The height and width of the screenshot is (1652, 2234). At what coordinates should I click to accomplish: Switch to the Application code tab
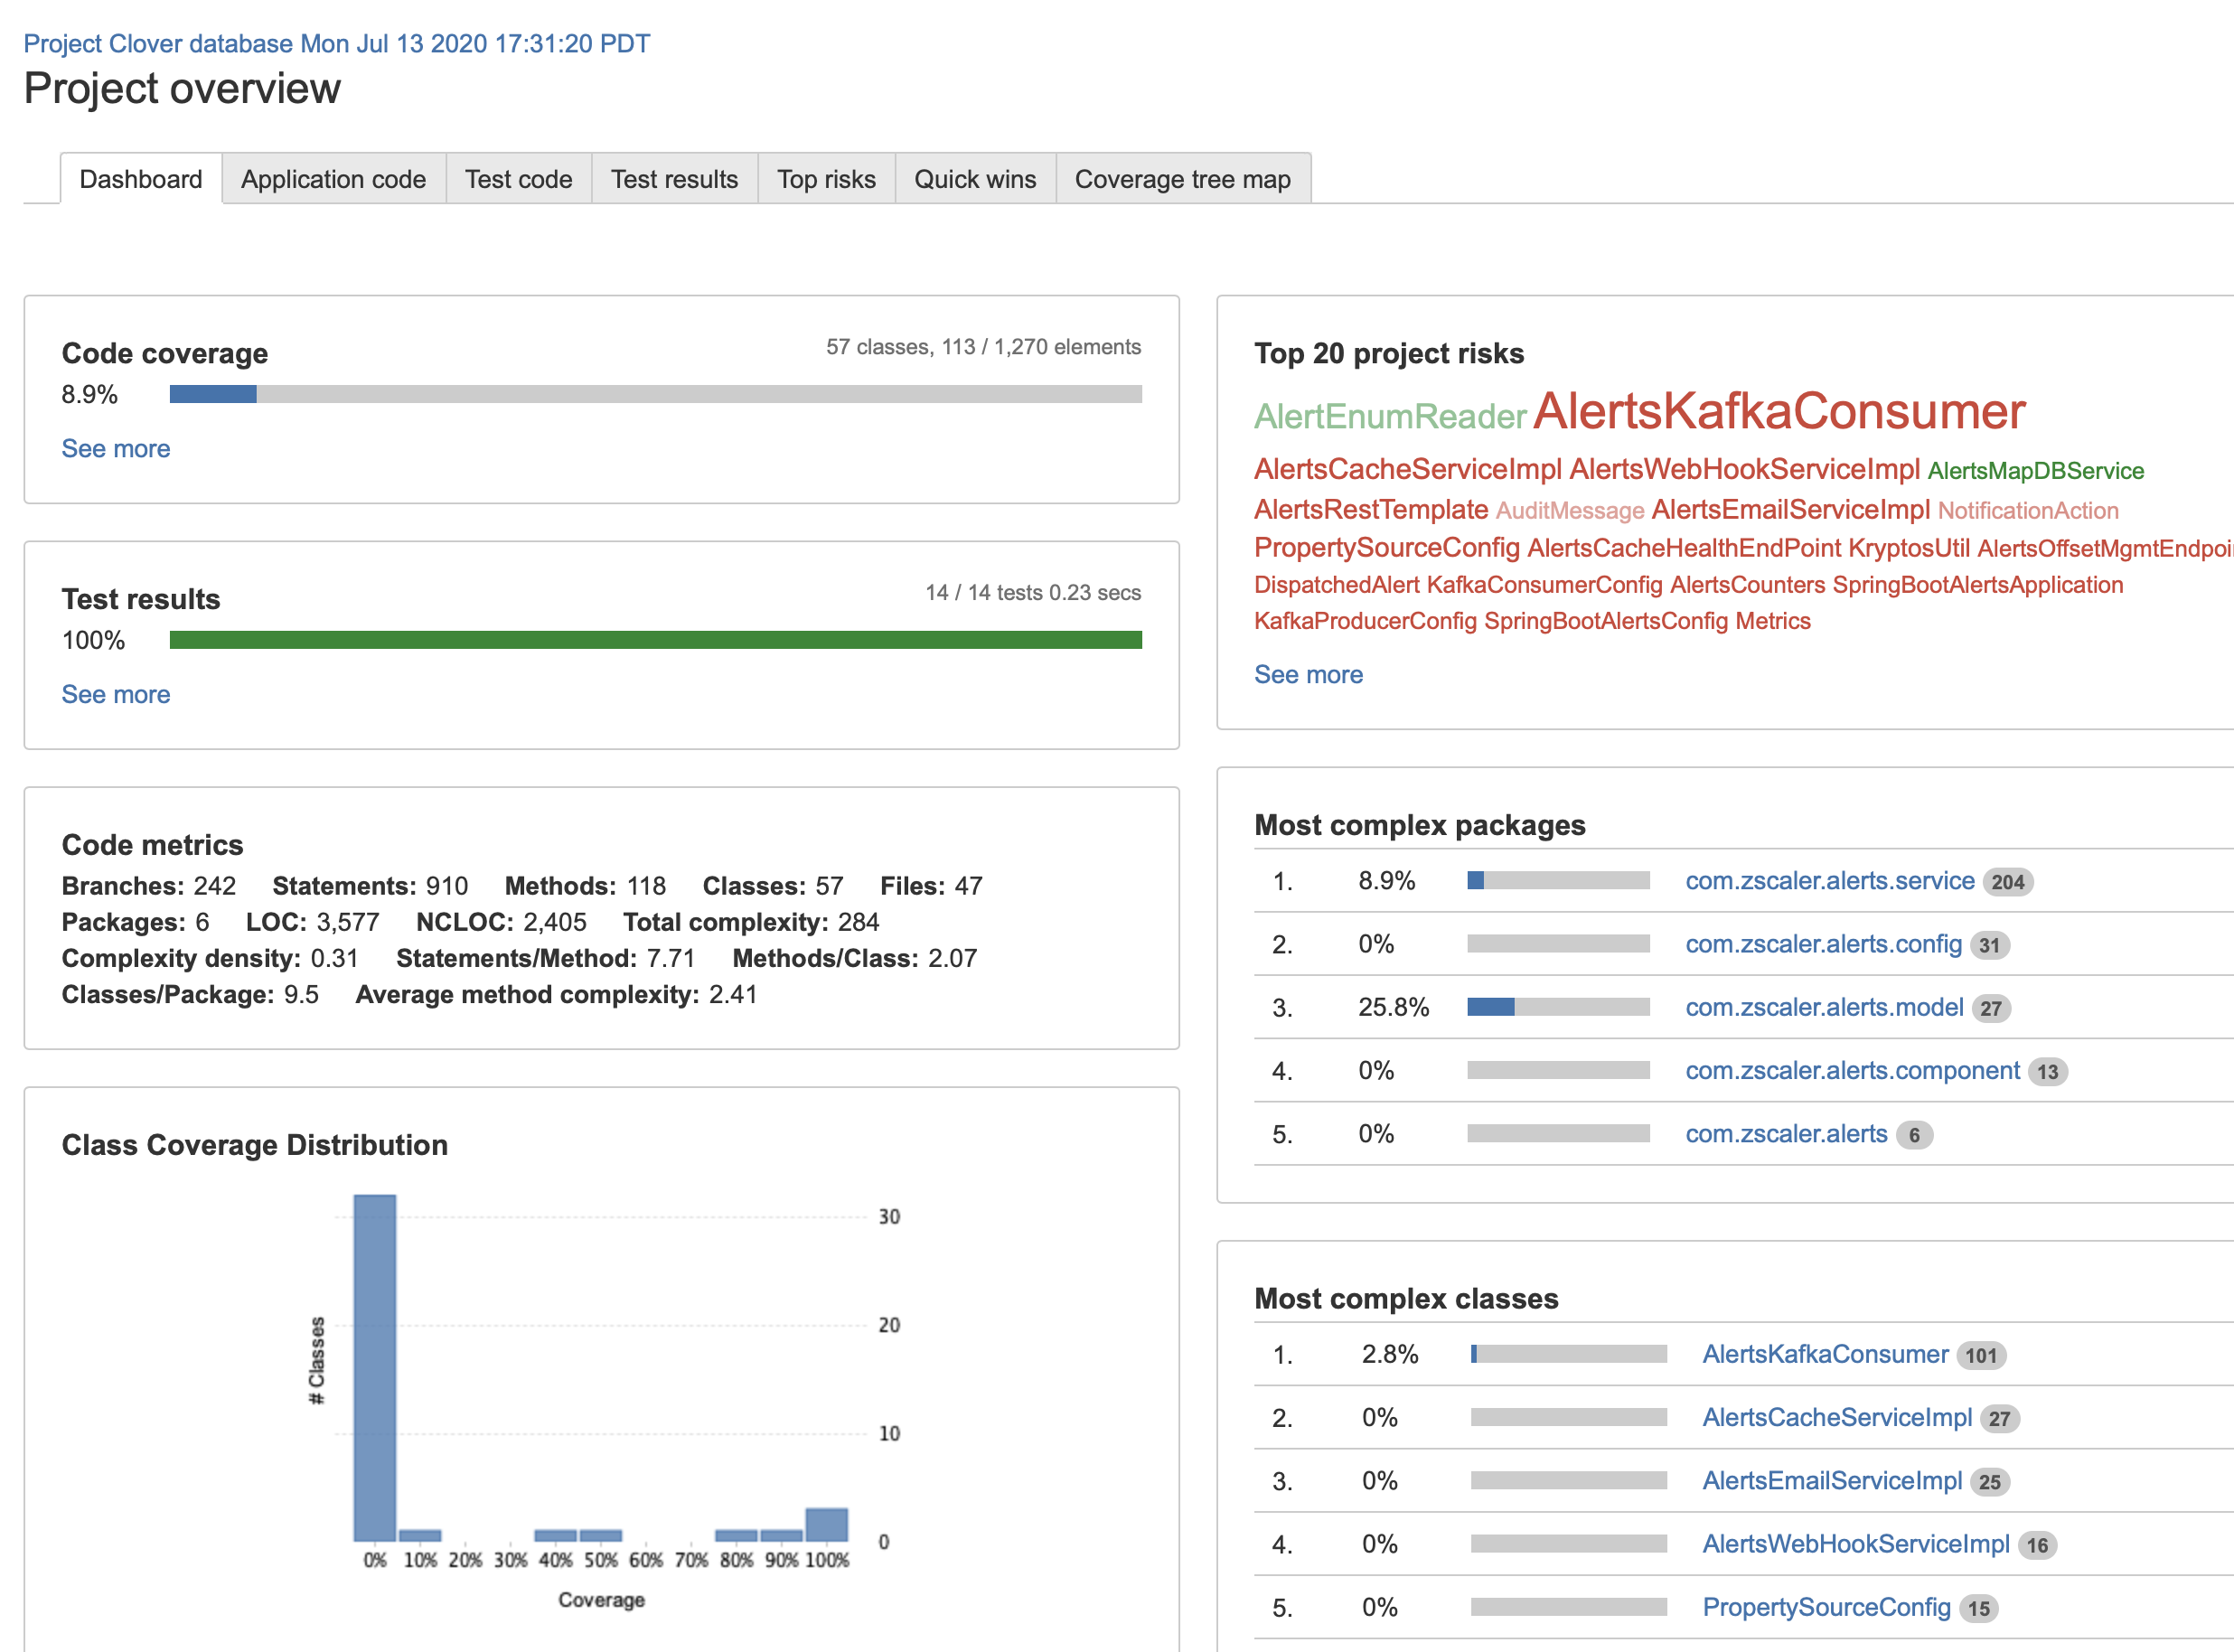click(x=333, y=179)
